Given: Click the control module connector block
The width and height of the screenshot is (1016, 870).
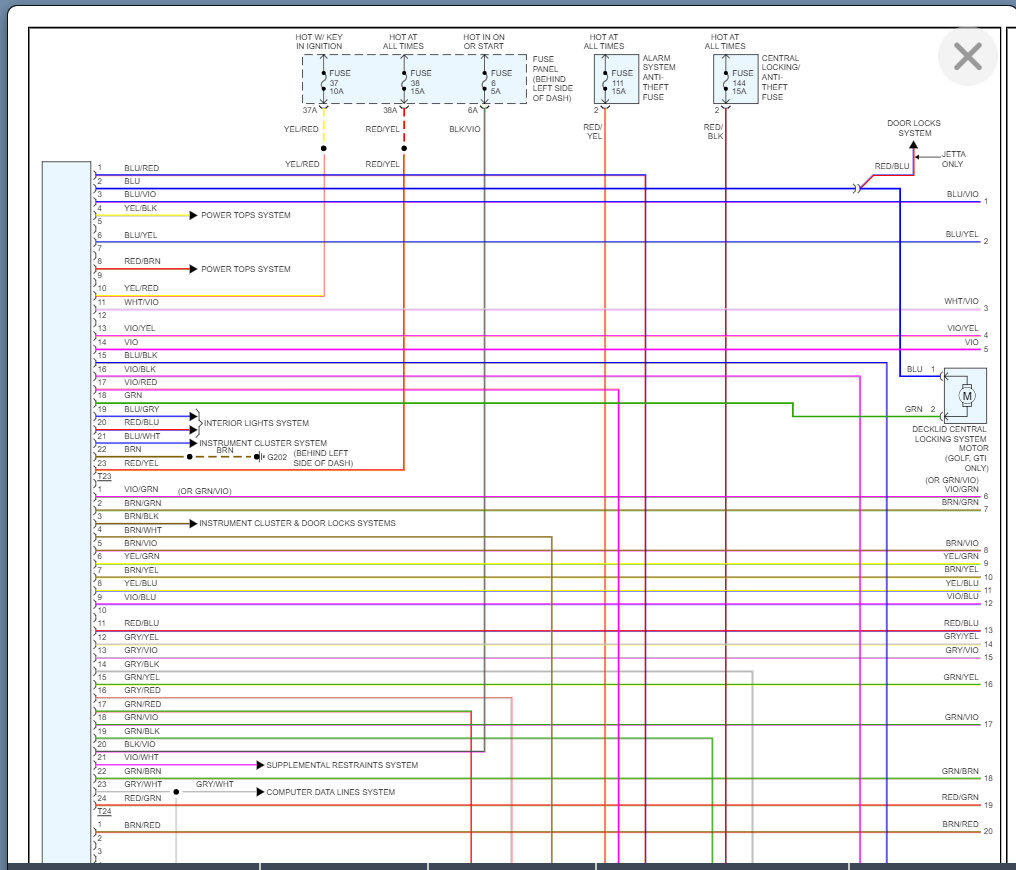Looking at the screenshot, I should click(x=66, y=512).
